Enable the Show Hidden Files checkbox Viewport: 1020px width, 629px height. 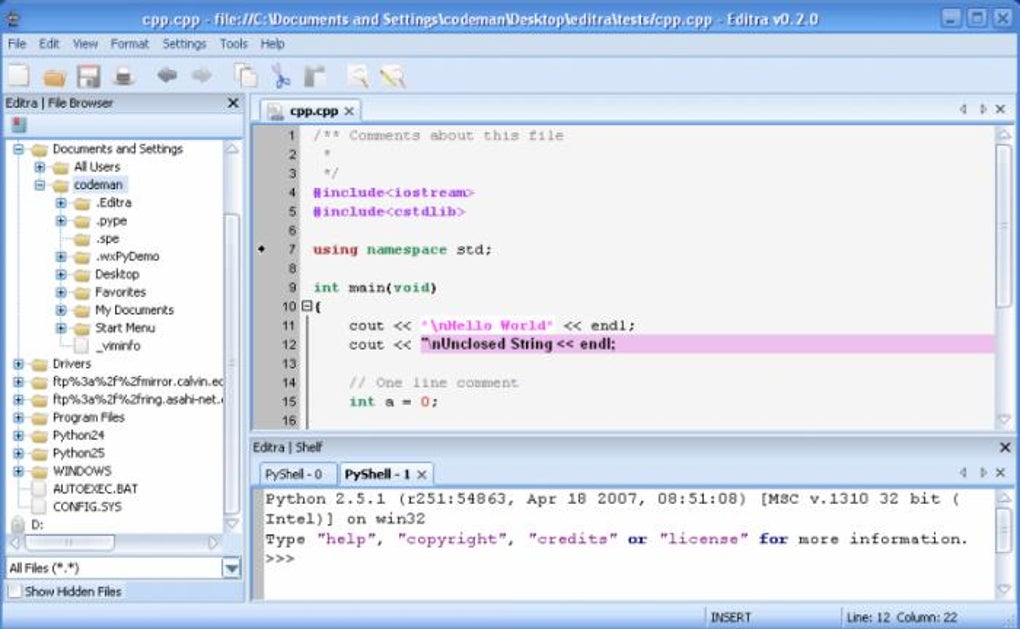pyautogui.click(x=15, y=592)
